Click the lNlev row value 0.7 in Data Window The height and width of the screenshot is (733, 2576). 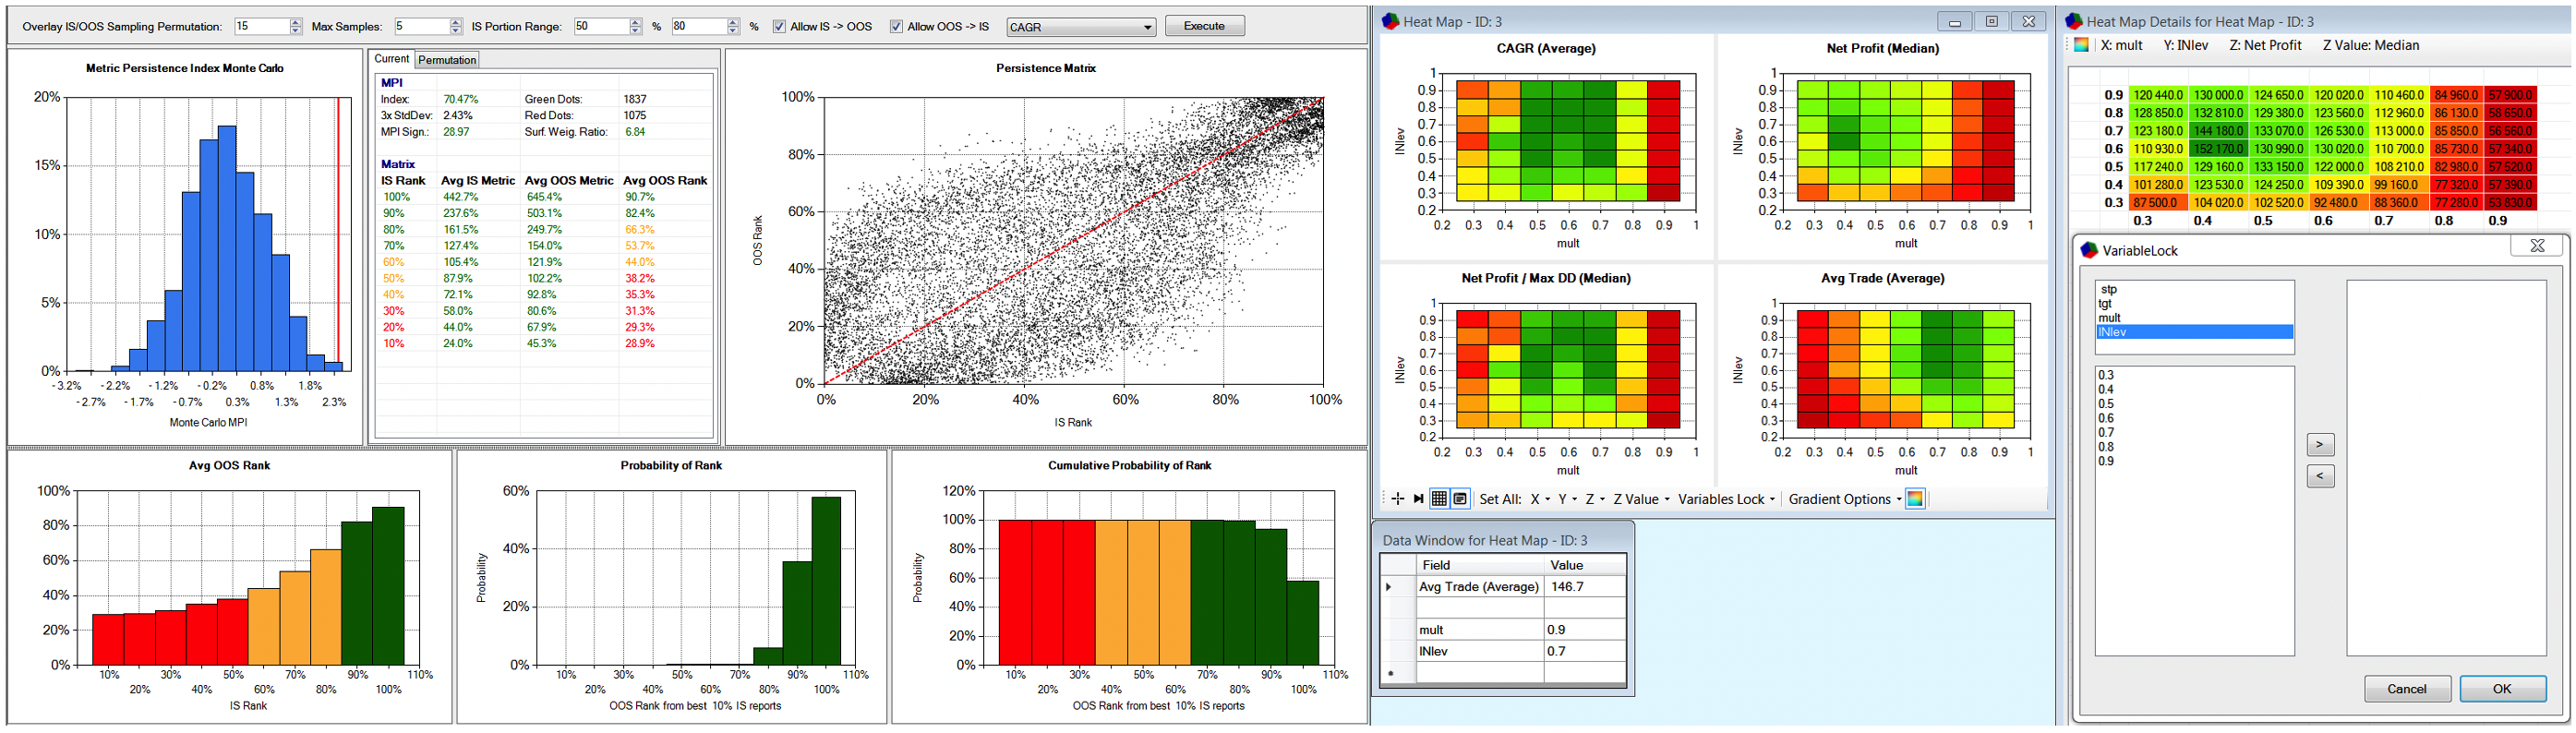point(1584,651)
